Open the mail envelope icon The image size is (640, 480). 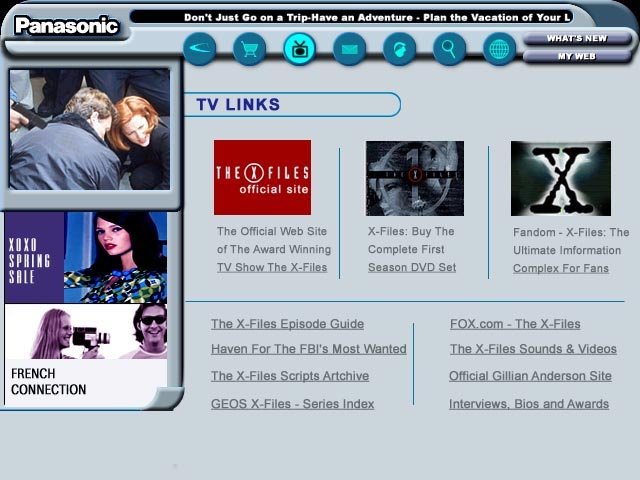[x=349, y=49]
